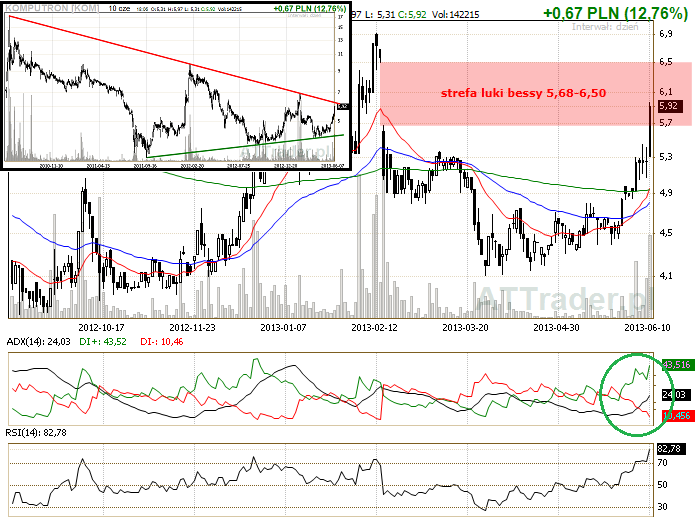The image size is (700, 522).
Task: Click the large +0,67 PLN (12,76%) change label
Action: tap(615, 13)
